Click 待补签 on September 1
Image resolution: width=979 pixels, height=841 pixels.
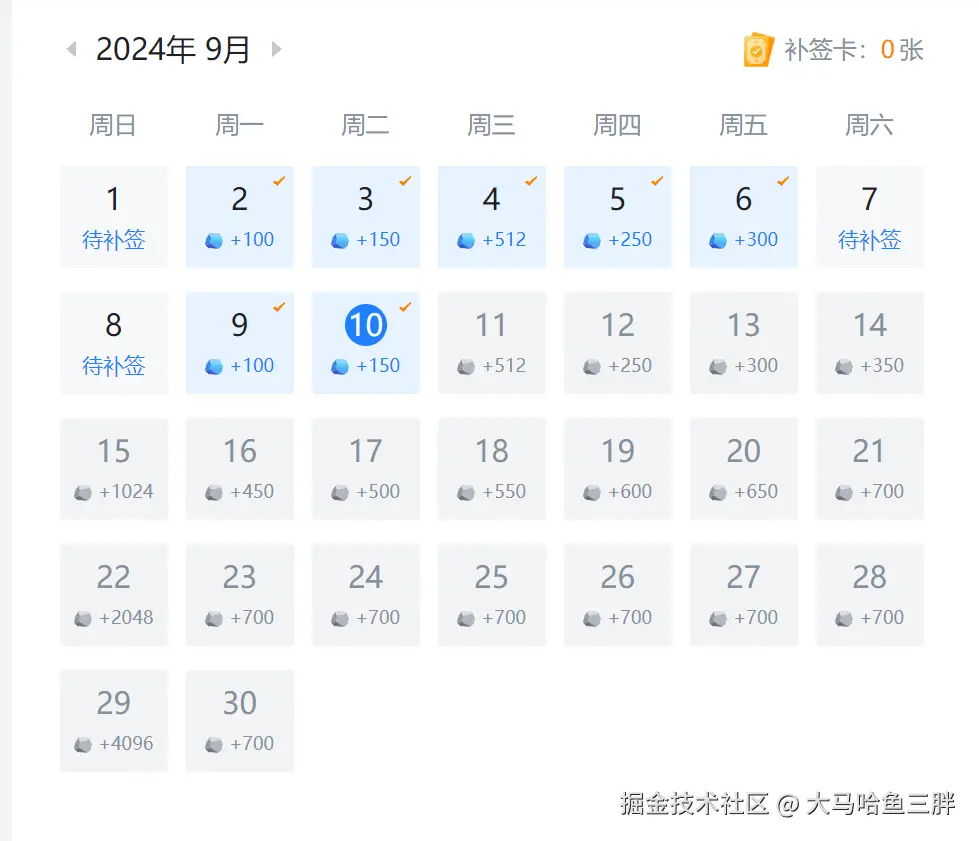pyautogui.click(x=113, y=240)
